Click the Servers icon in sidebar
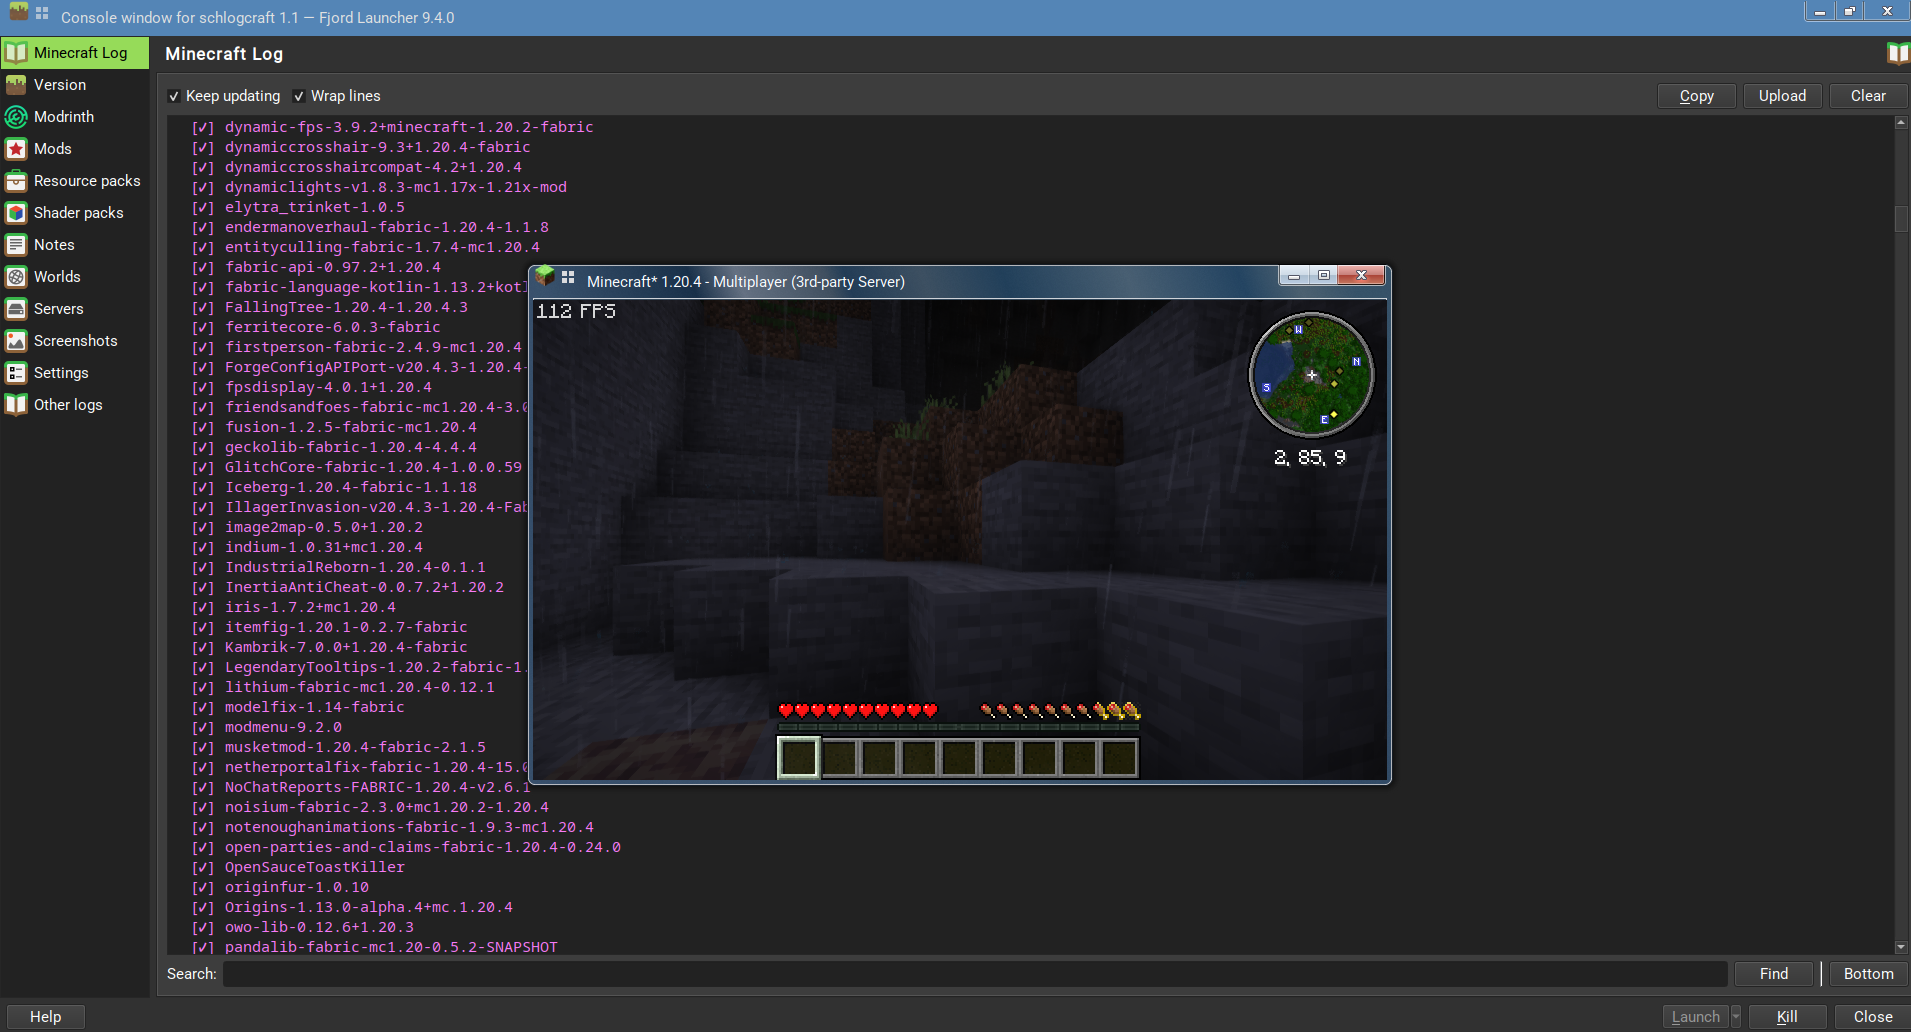 [x=16, y=309]
